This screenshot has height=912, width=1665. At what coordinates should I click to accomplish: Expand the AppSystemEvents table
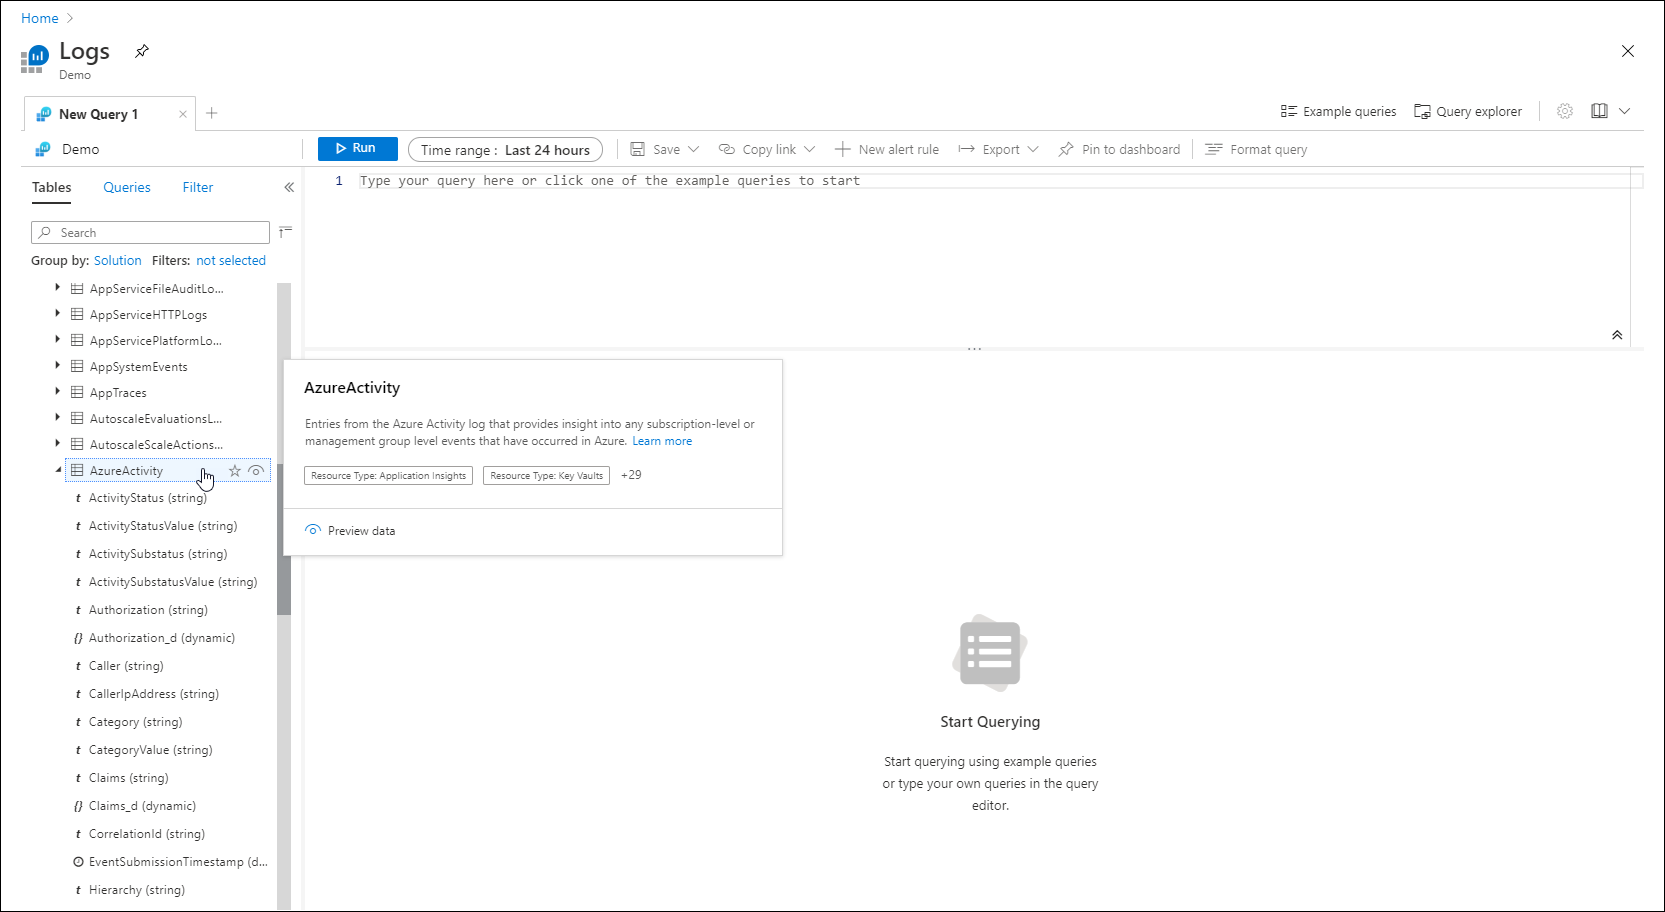pos(57,366)
